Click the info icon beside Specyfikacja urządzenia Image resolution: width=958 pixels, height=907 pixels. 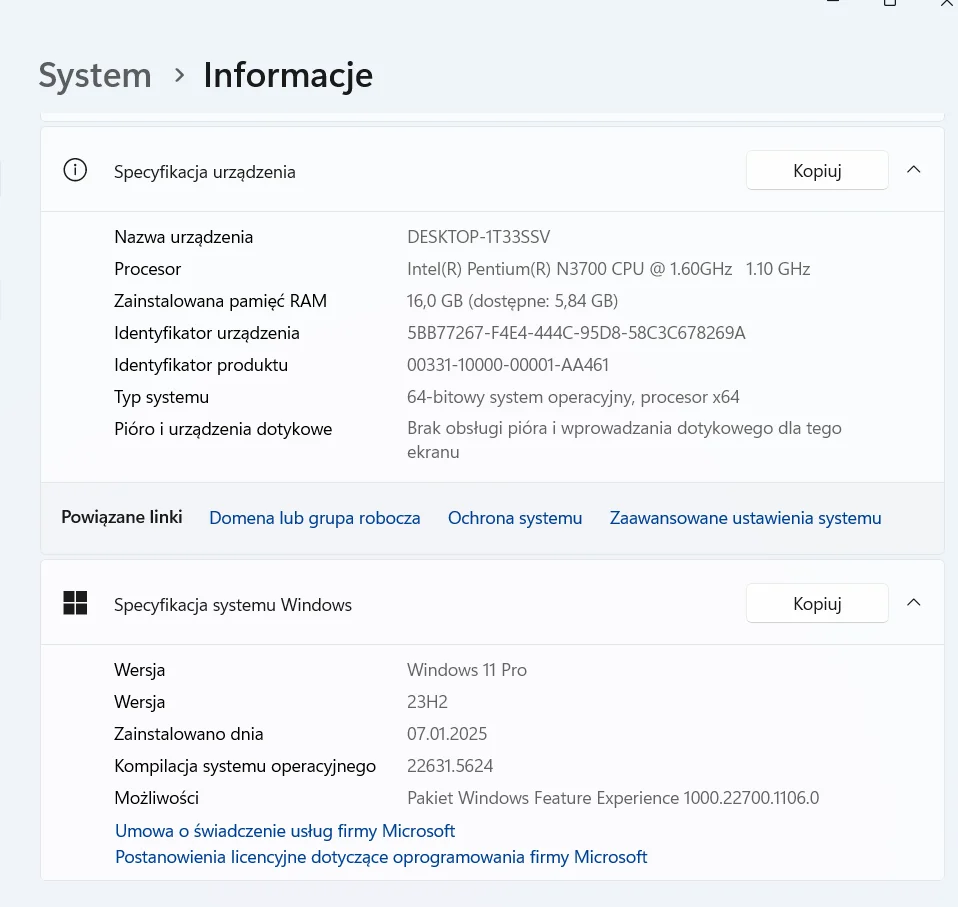[x=75, y=170]
